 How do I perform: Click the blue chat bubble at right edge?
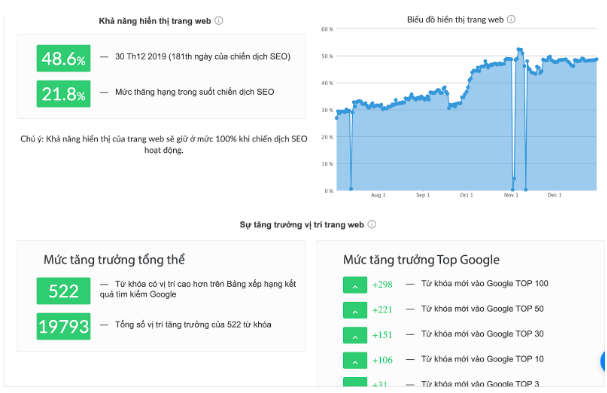(604, 361)
